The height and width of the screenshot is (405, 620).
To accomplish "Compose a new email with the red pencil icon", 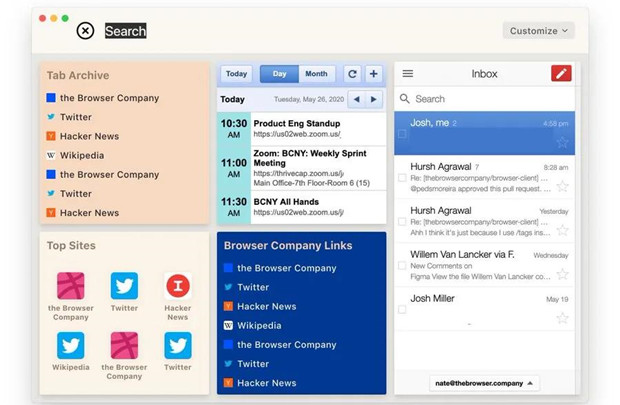I will click(561, 74).
